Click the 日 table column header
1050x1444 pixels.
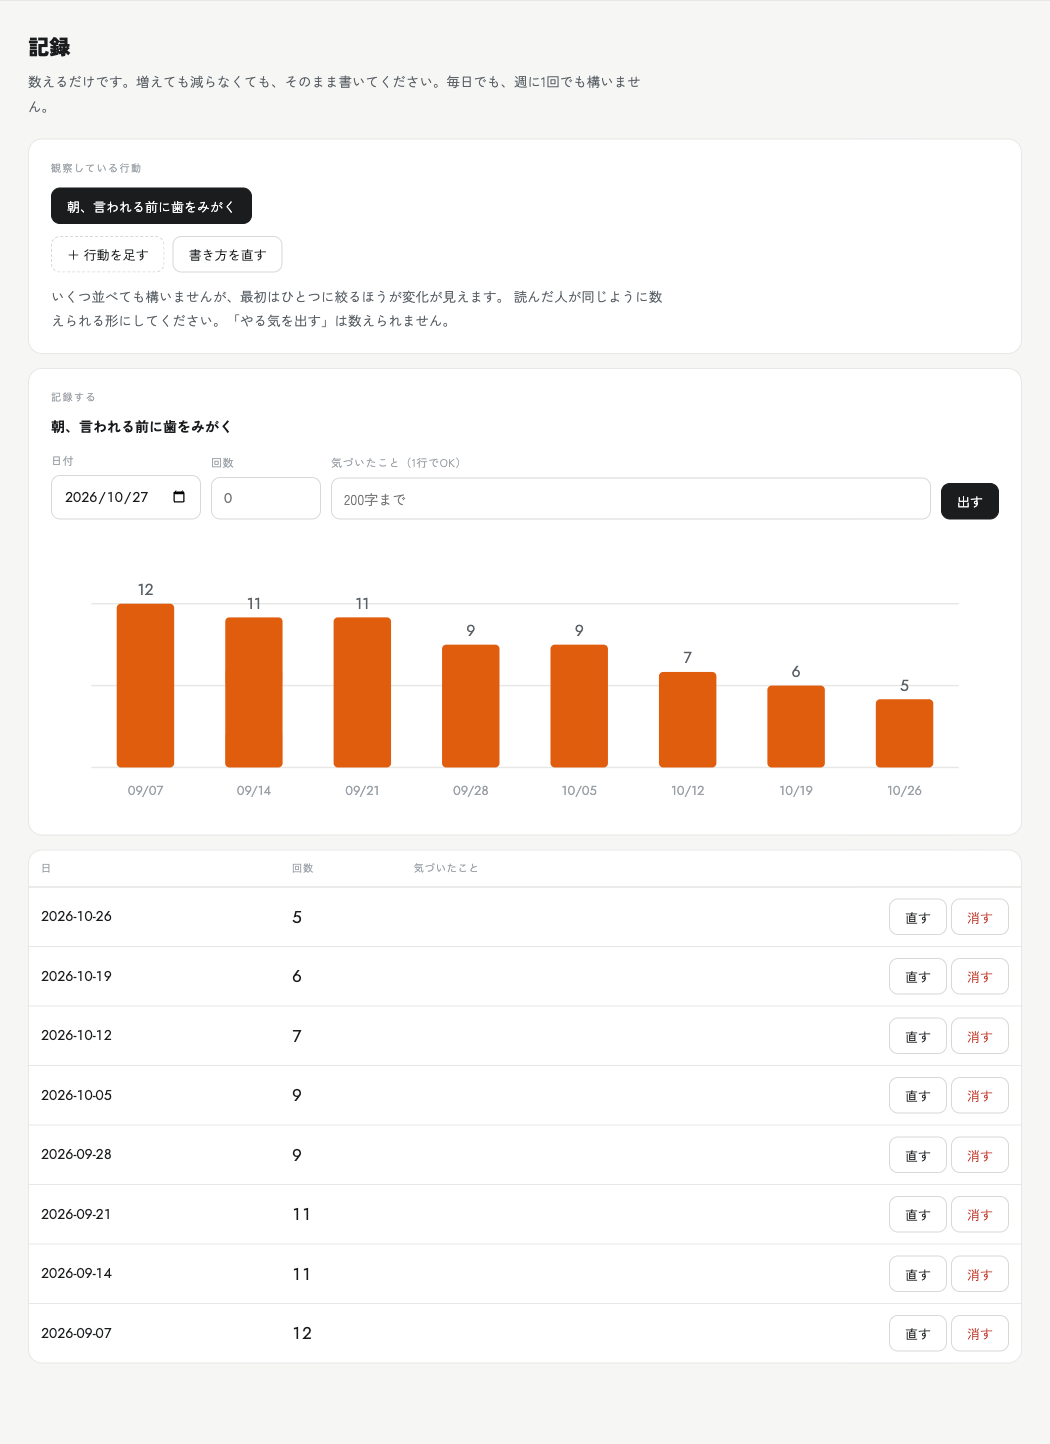click(46, 868)
